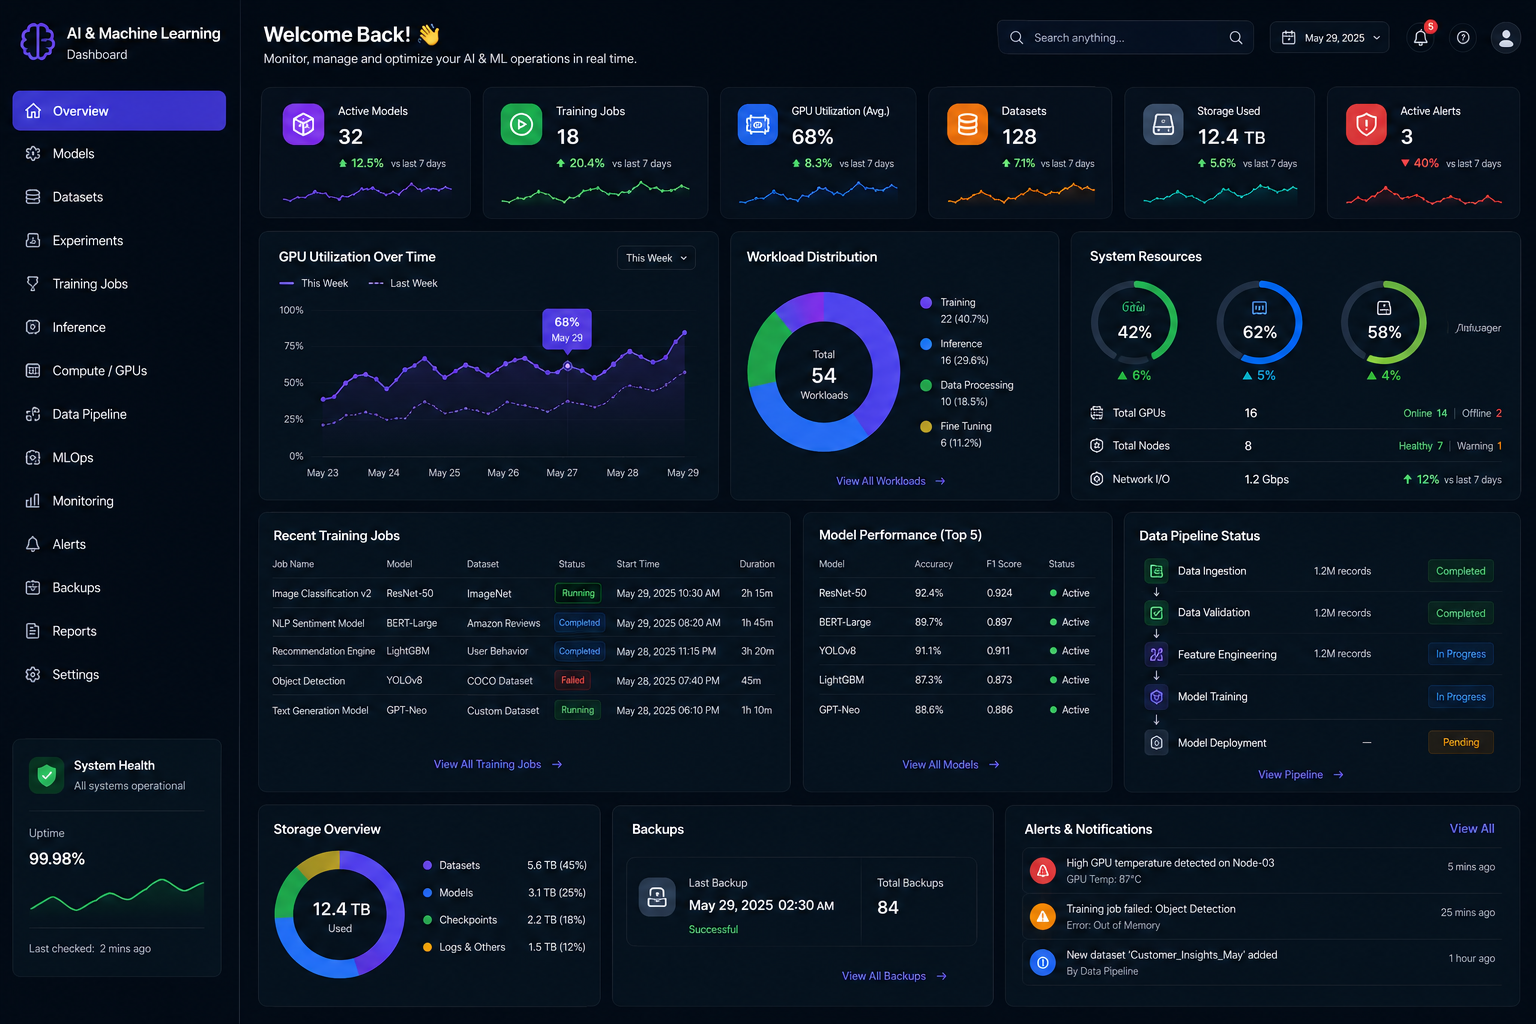Open the notifications bell icon

click(1420, 38)
